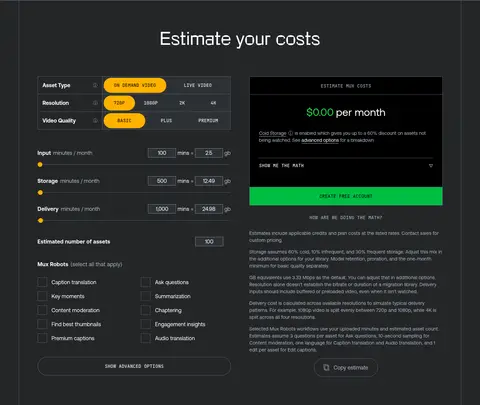This screenshot has width=480, height=405.
Task: Click the Video Quality info icon
Action: coord(95,120)
